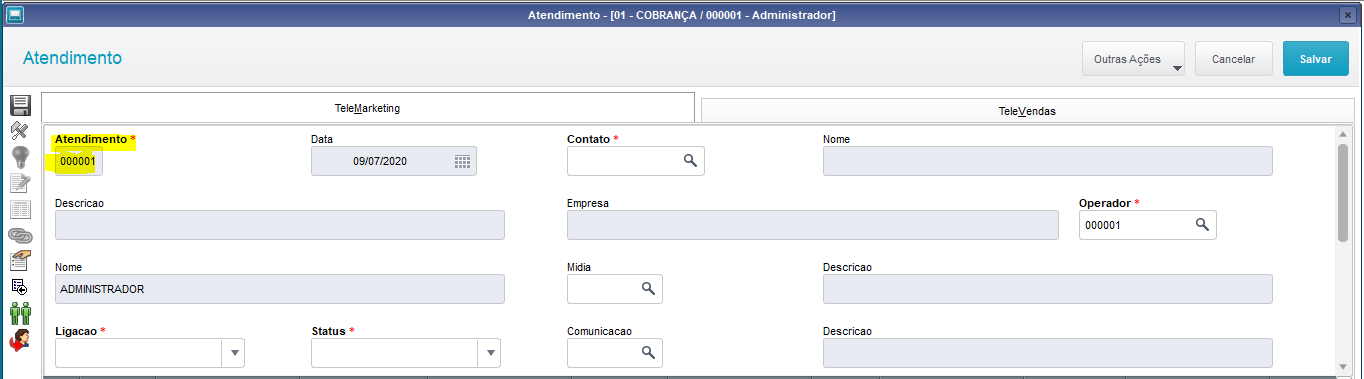Click the Nome field beside Contato

[x=1048, y=161]
